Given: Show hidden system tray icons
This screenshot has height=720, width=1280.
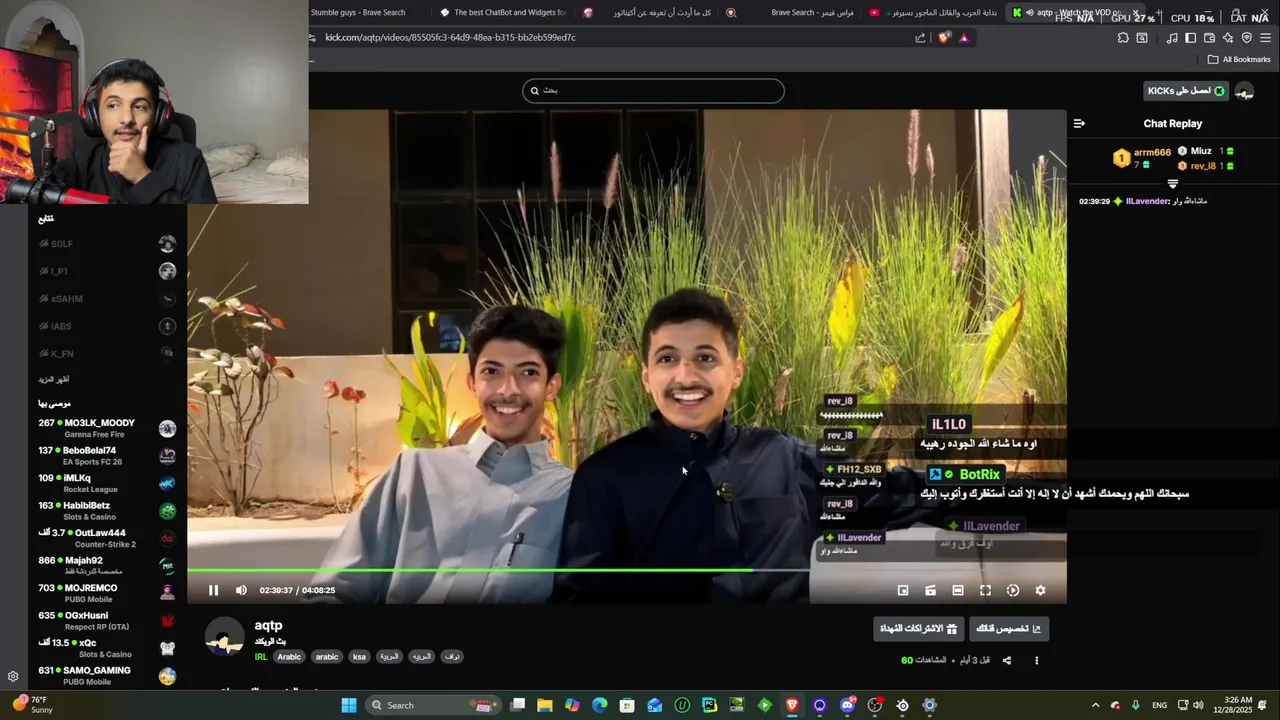Looking at the screenshot, I should click(1095, 705).
